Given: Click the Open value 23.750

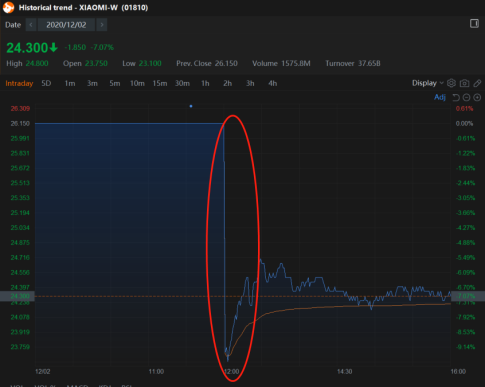Looking at the screenshot, I should click(96, 63).
